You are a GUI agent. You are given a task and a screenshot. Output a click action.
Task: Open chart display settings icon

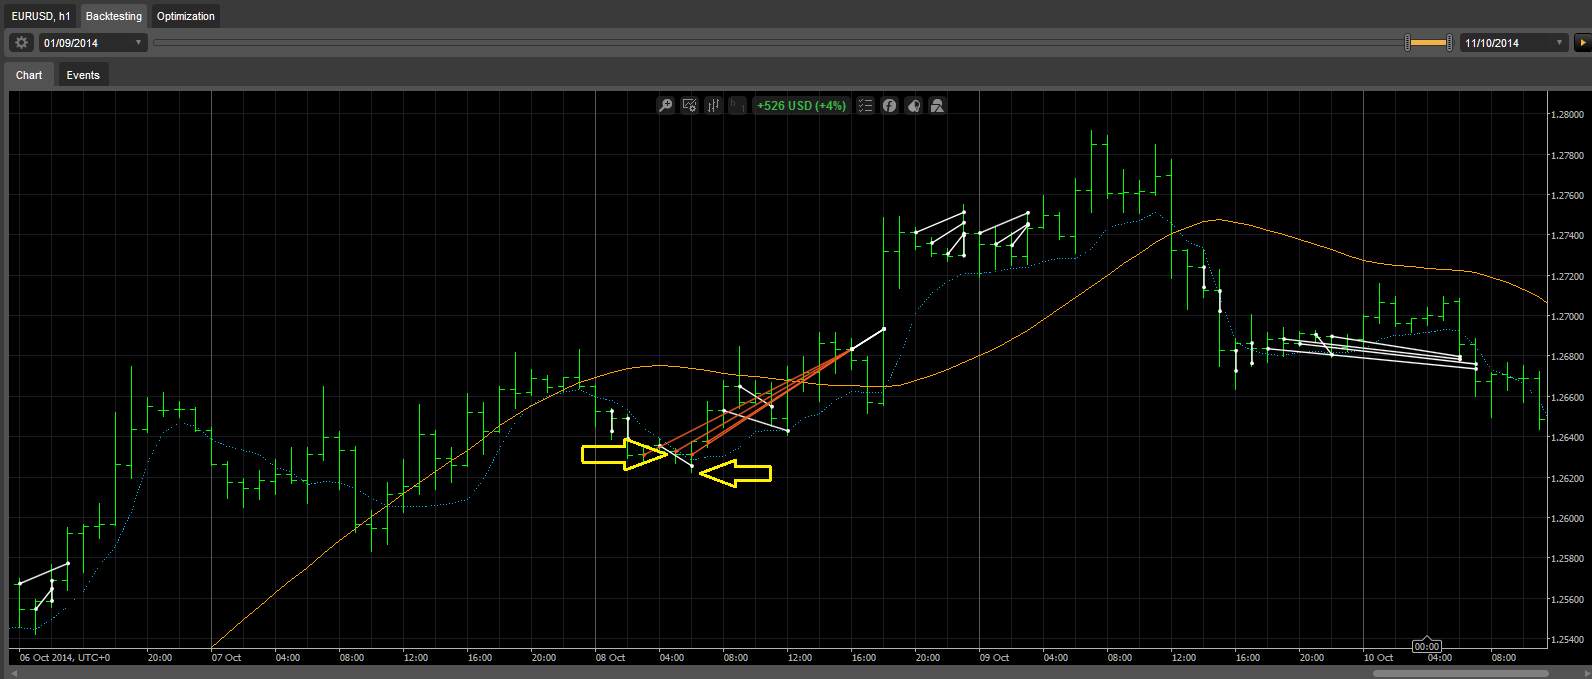tap(690, 105)
